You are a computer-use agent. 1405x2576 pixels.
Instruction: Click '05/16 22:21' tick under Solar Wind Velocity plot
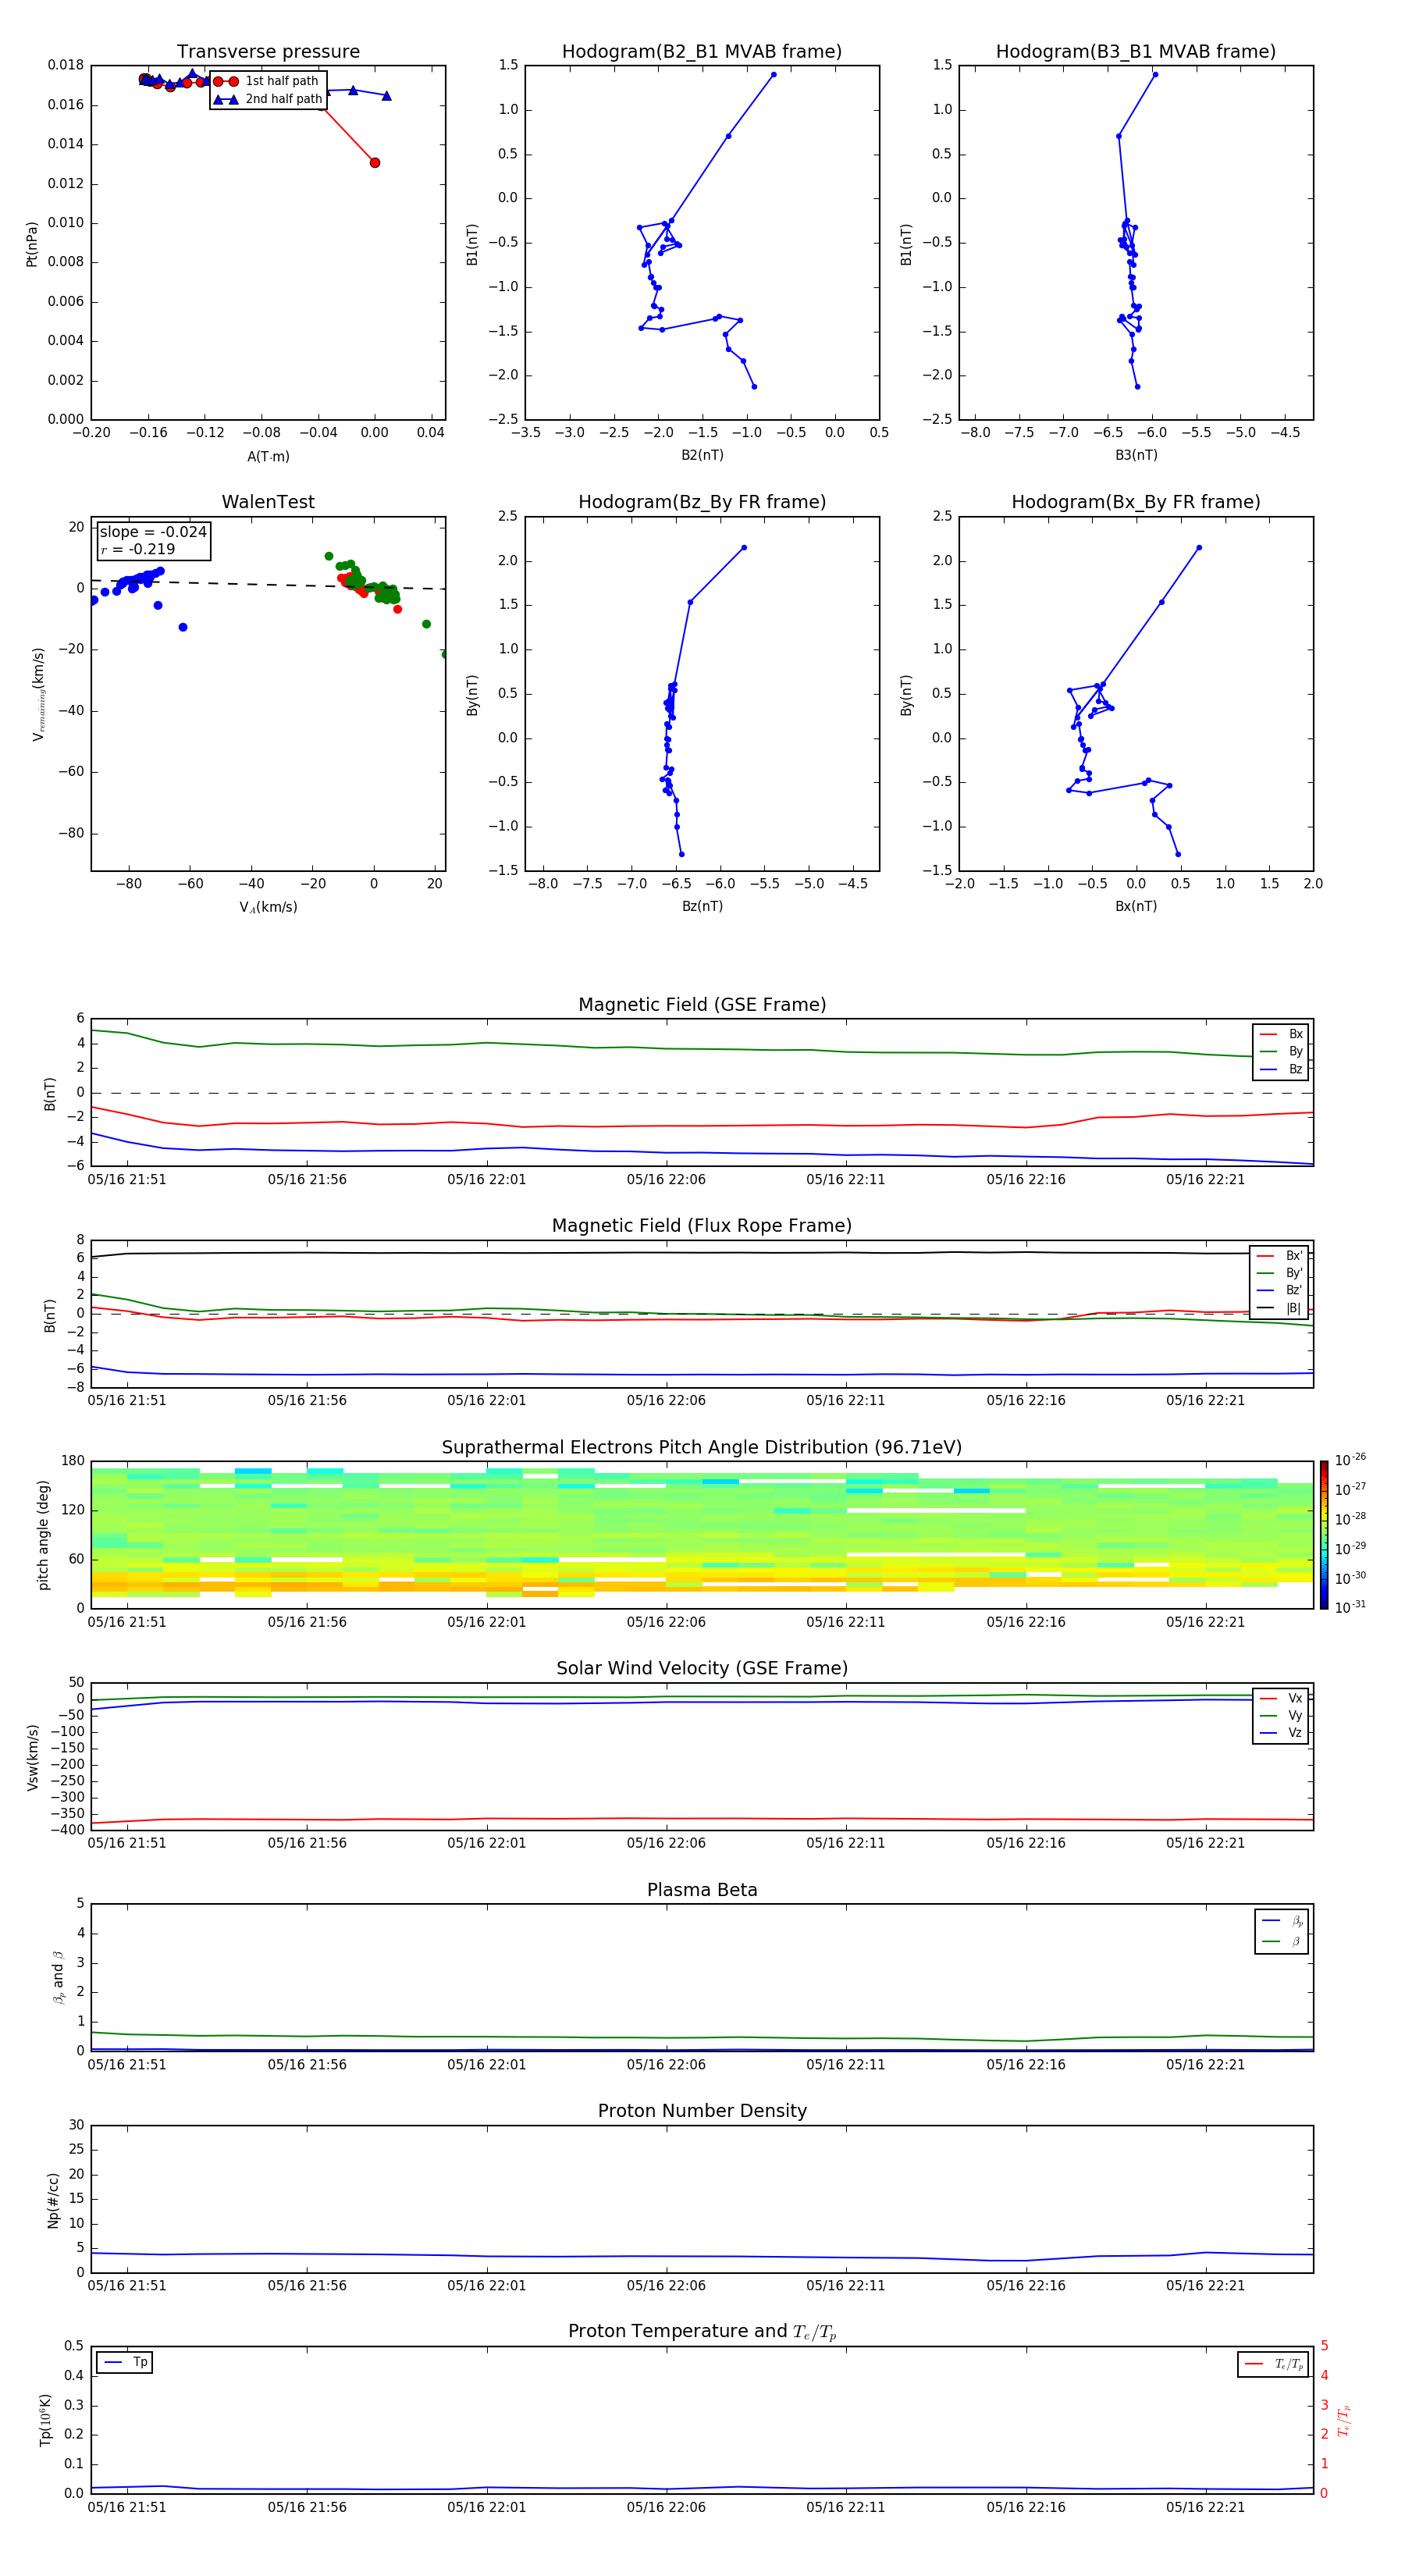[1205, 1842]
